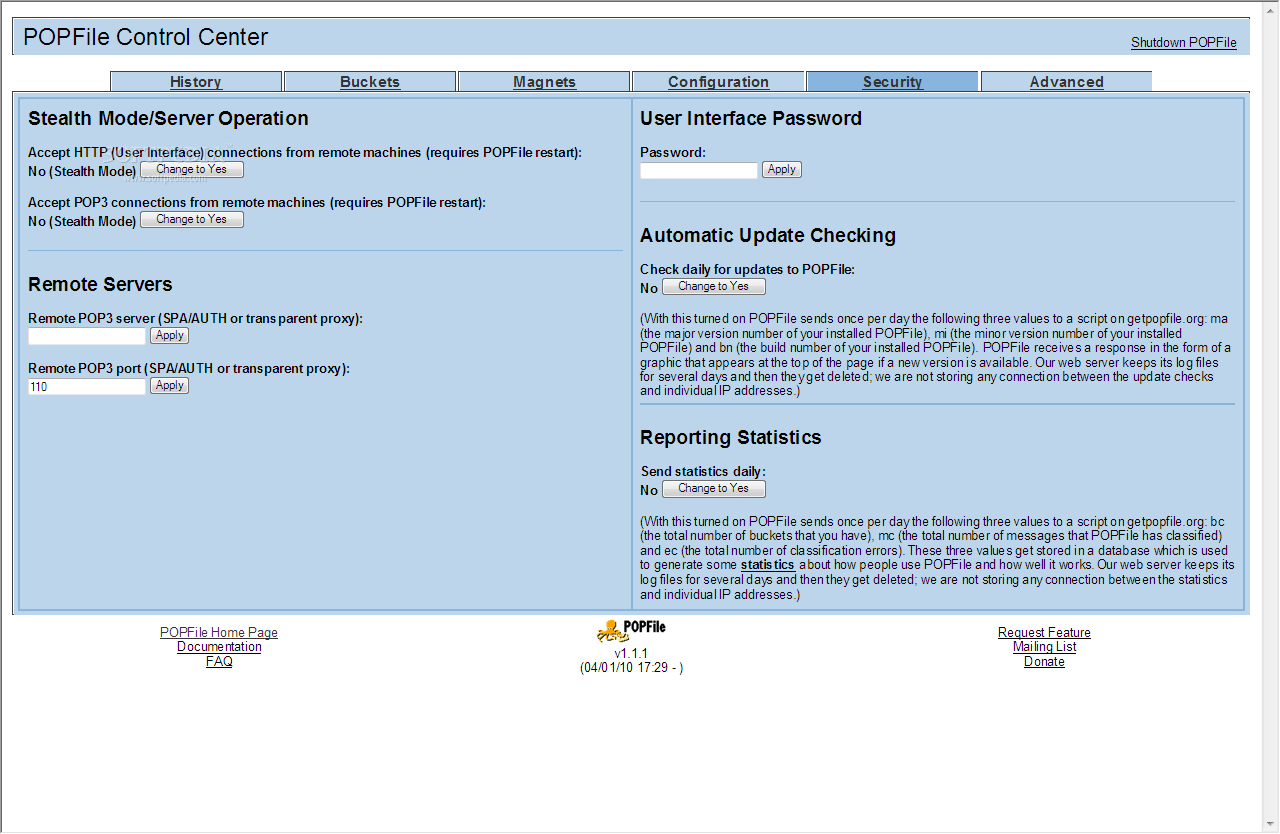
Task: Click the version text 'v1.1.1'
Action: (632, 653)
